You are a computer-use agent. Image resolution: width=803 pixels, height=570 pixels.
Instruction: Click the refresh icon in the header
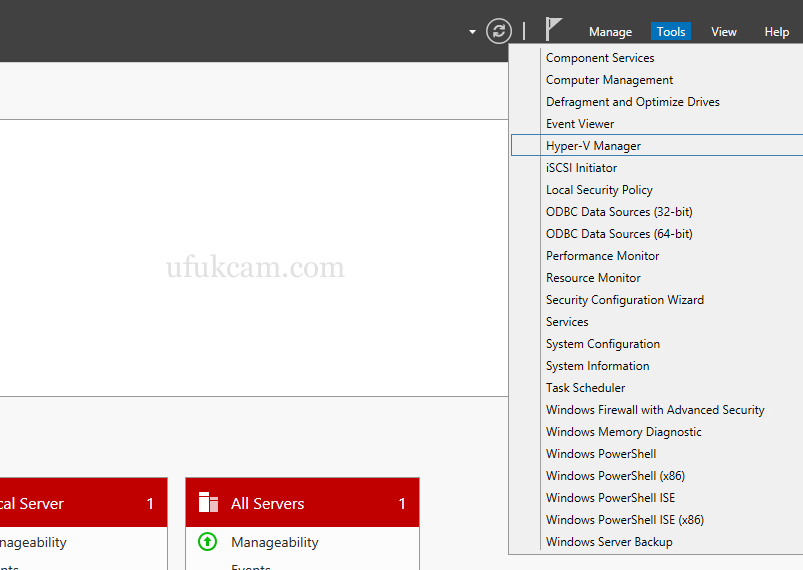498,31
